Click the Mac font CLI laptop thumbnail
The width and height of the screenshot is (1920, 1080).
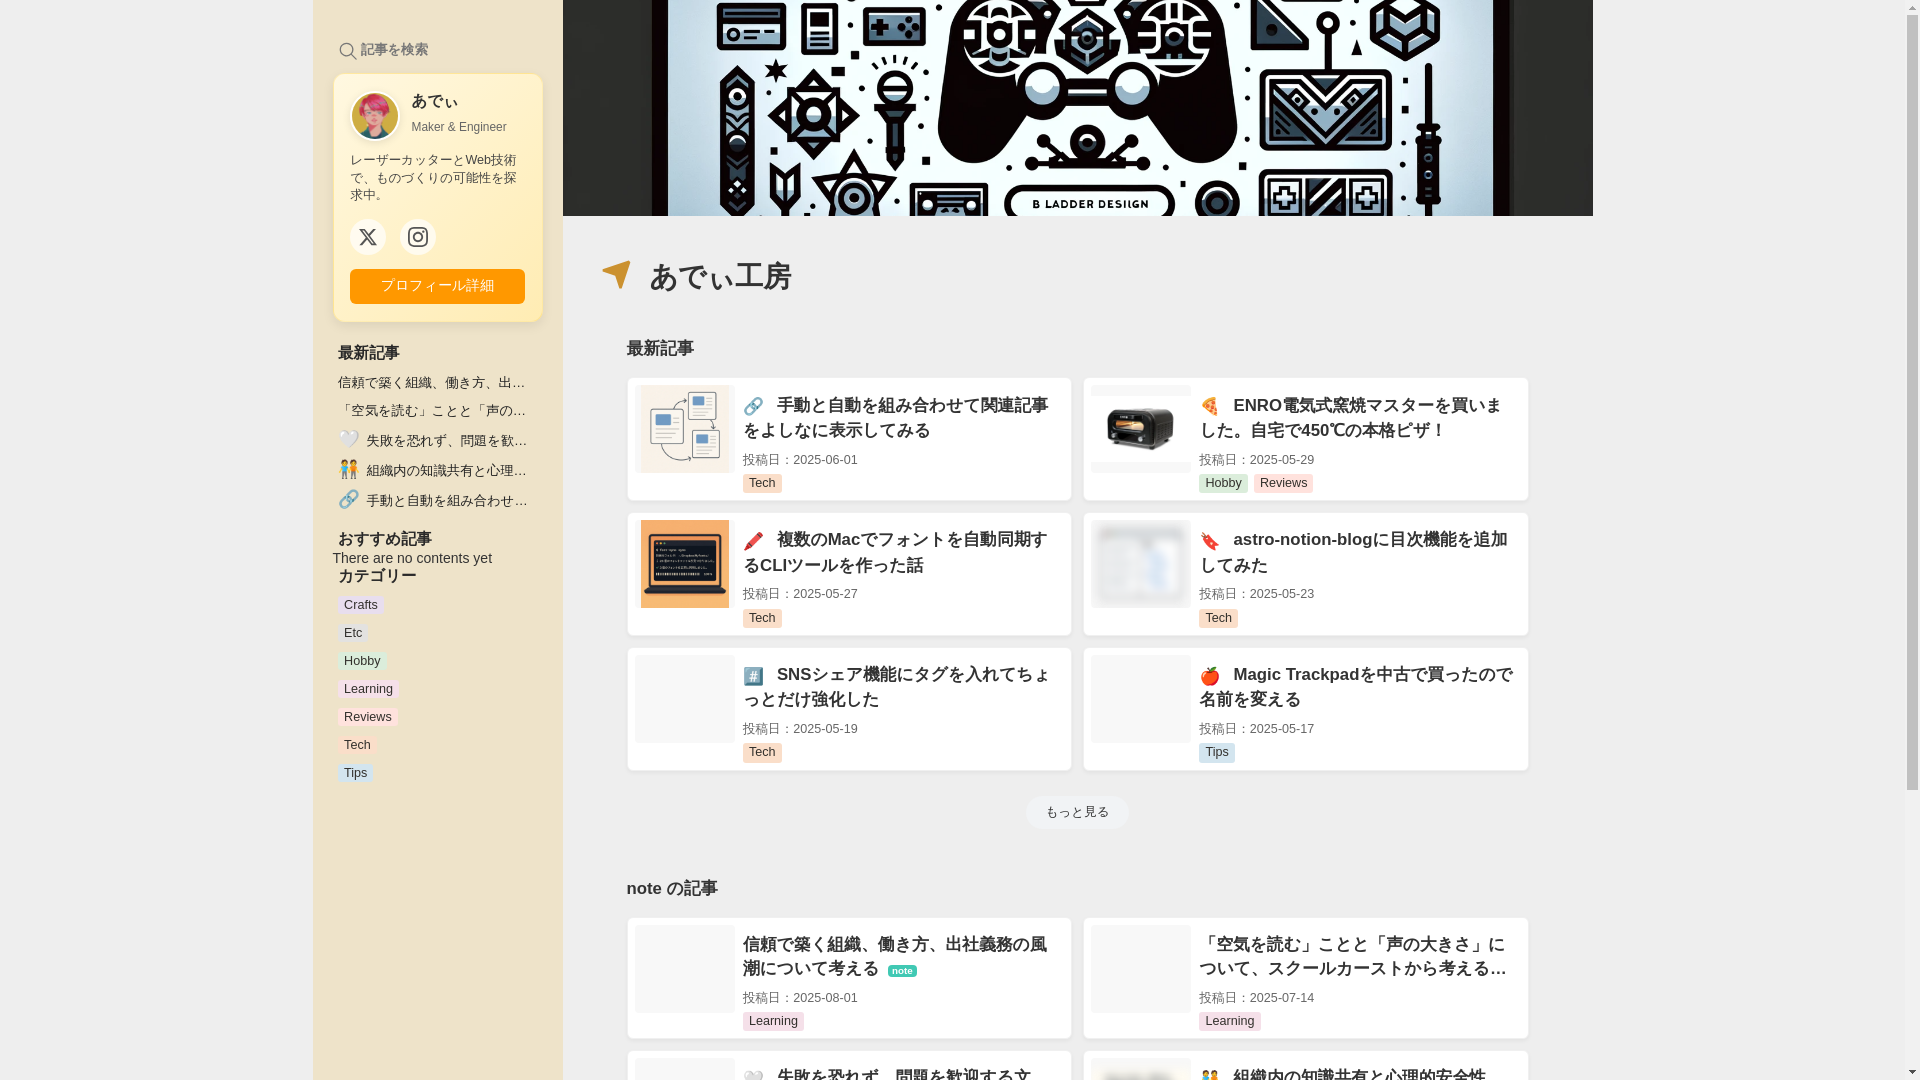coord(685,564)
